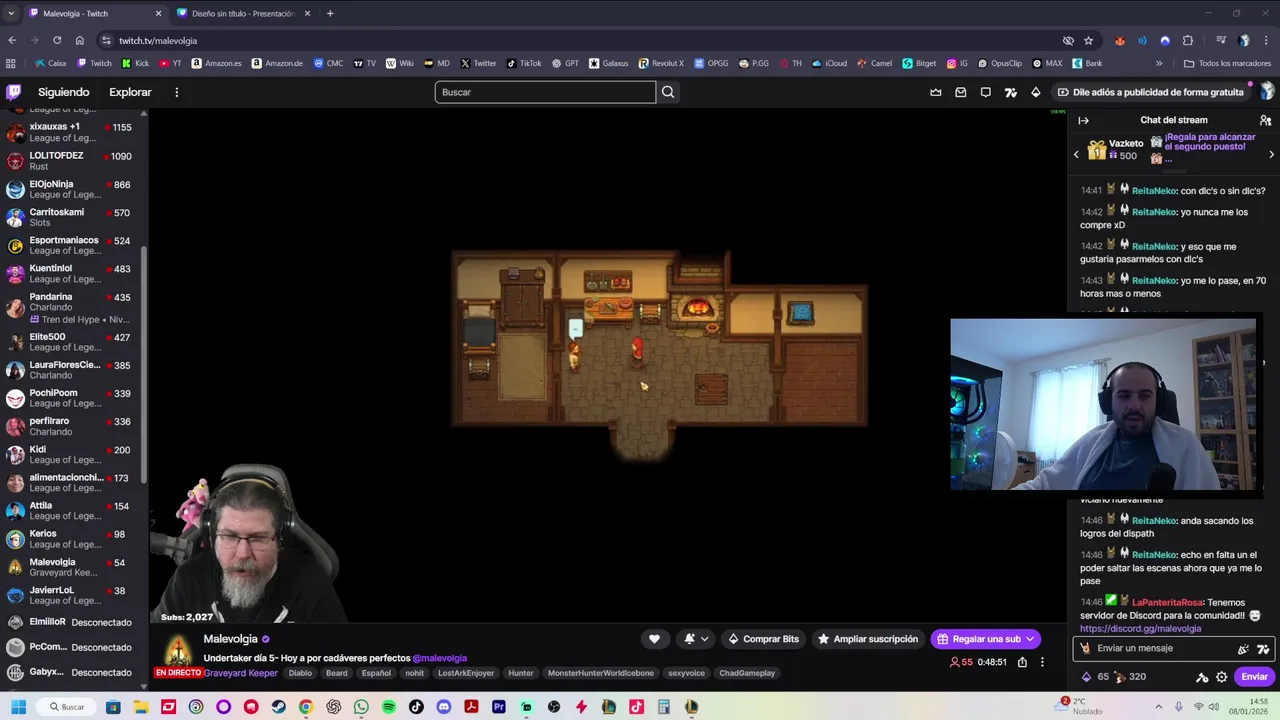The width and height of the screenshot is (1280, 720).
Task: Click Comprar Bits button
Action: (x=764, y=639)
